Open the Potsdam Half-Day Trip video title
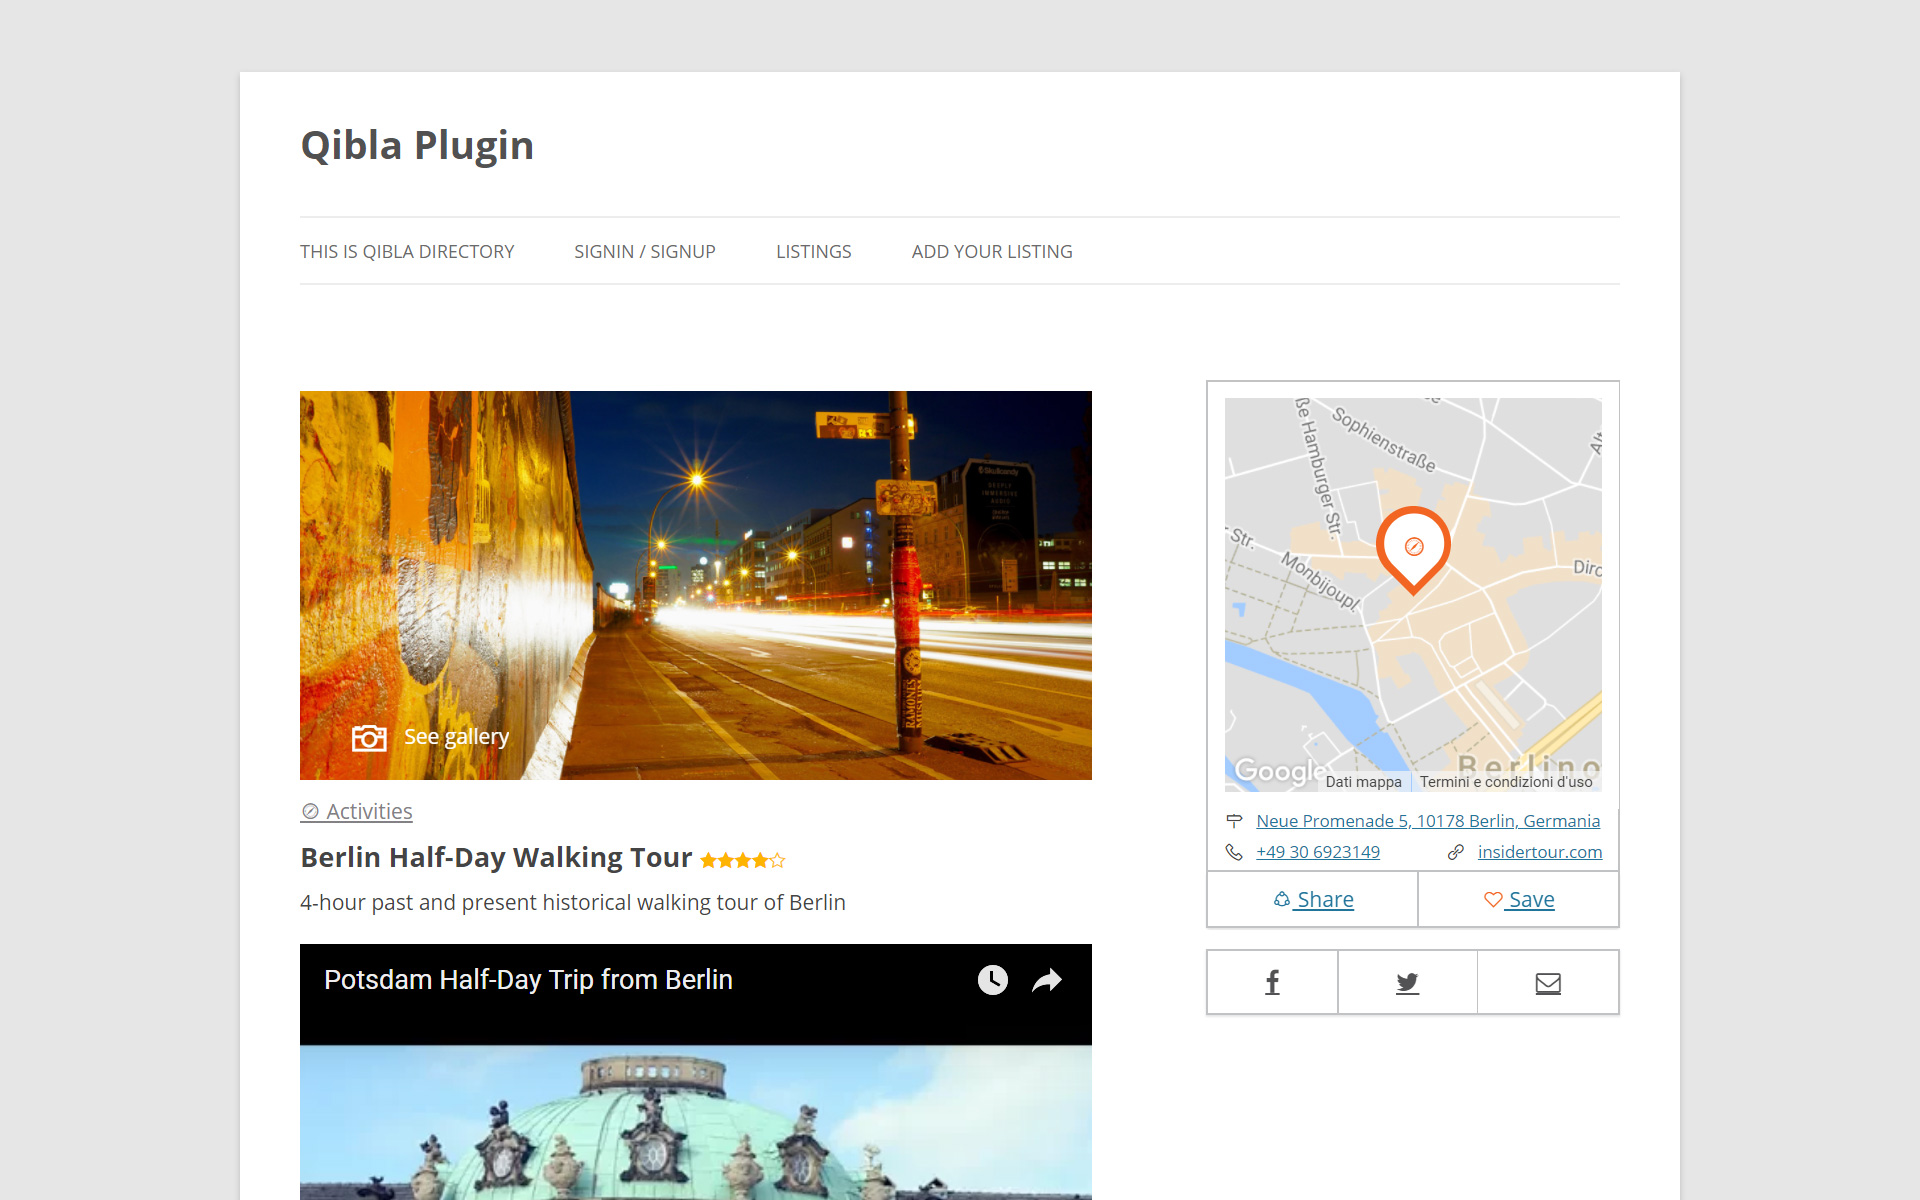 528,980
